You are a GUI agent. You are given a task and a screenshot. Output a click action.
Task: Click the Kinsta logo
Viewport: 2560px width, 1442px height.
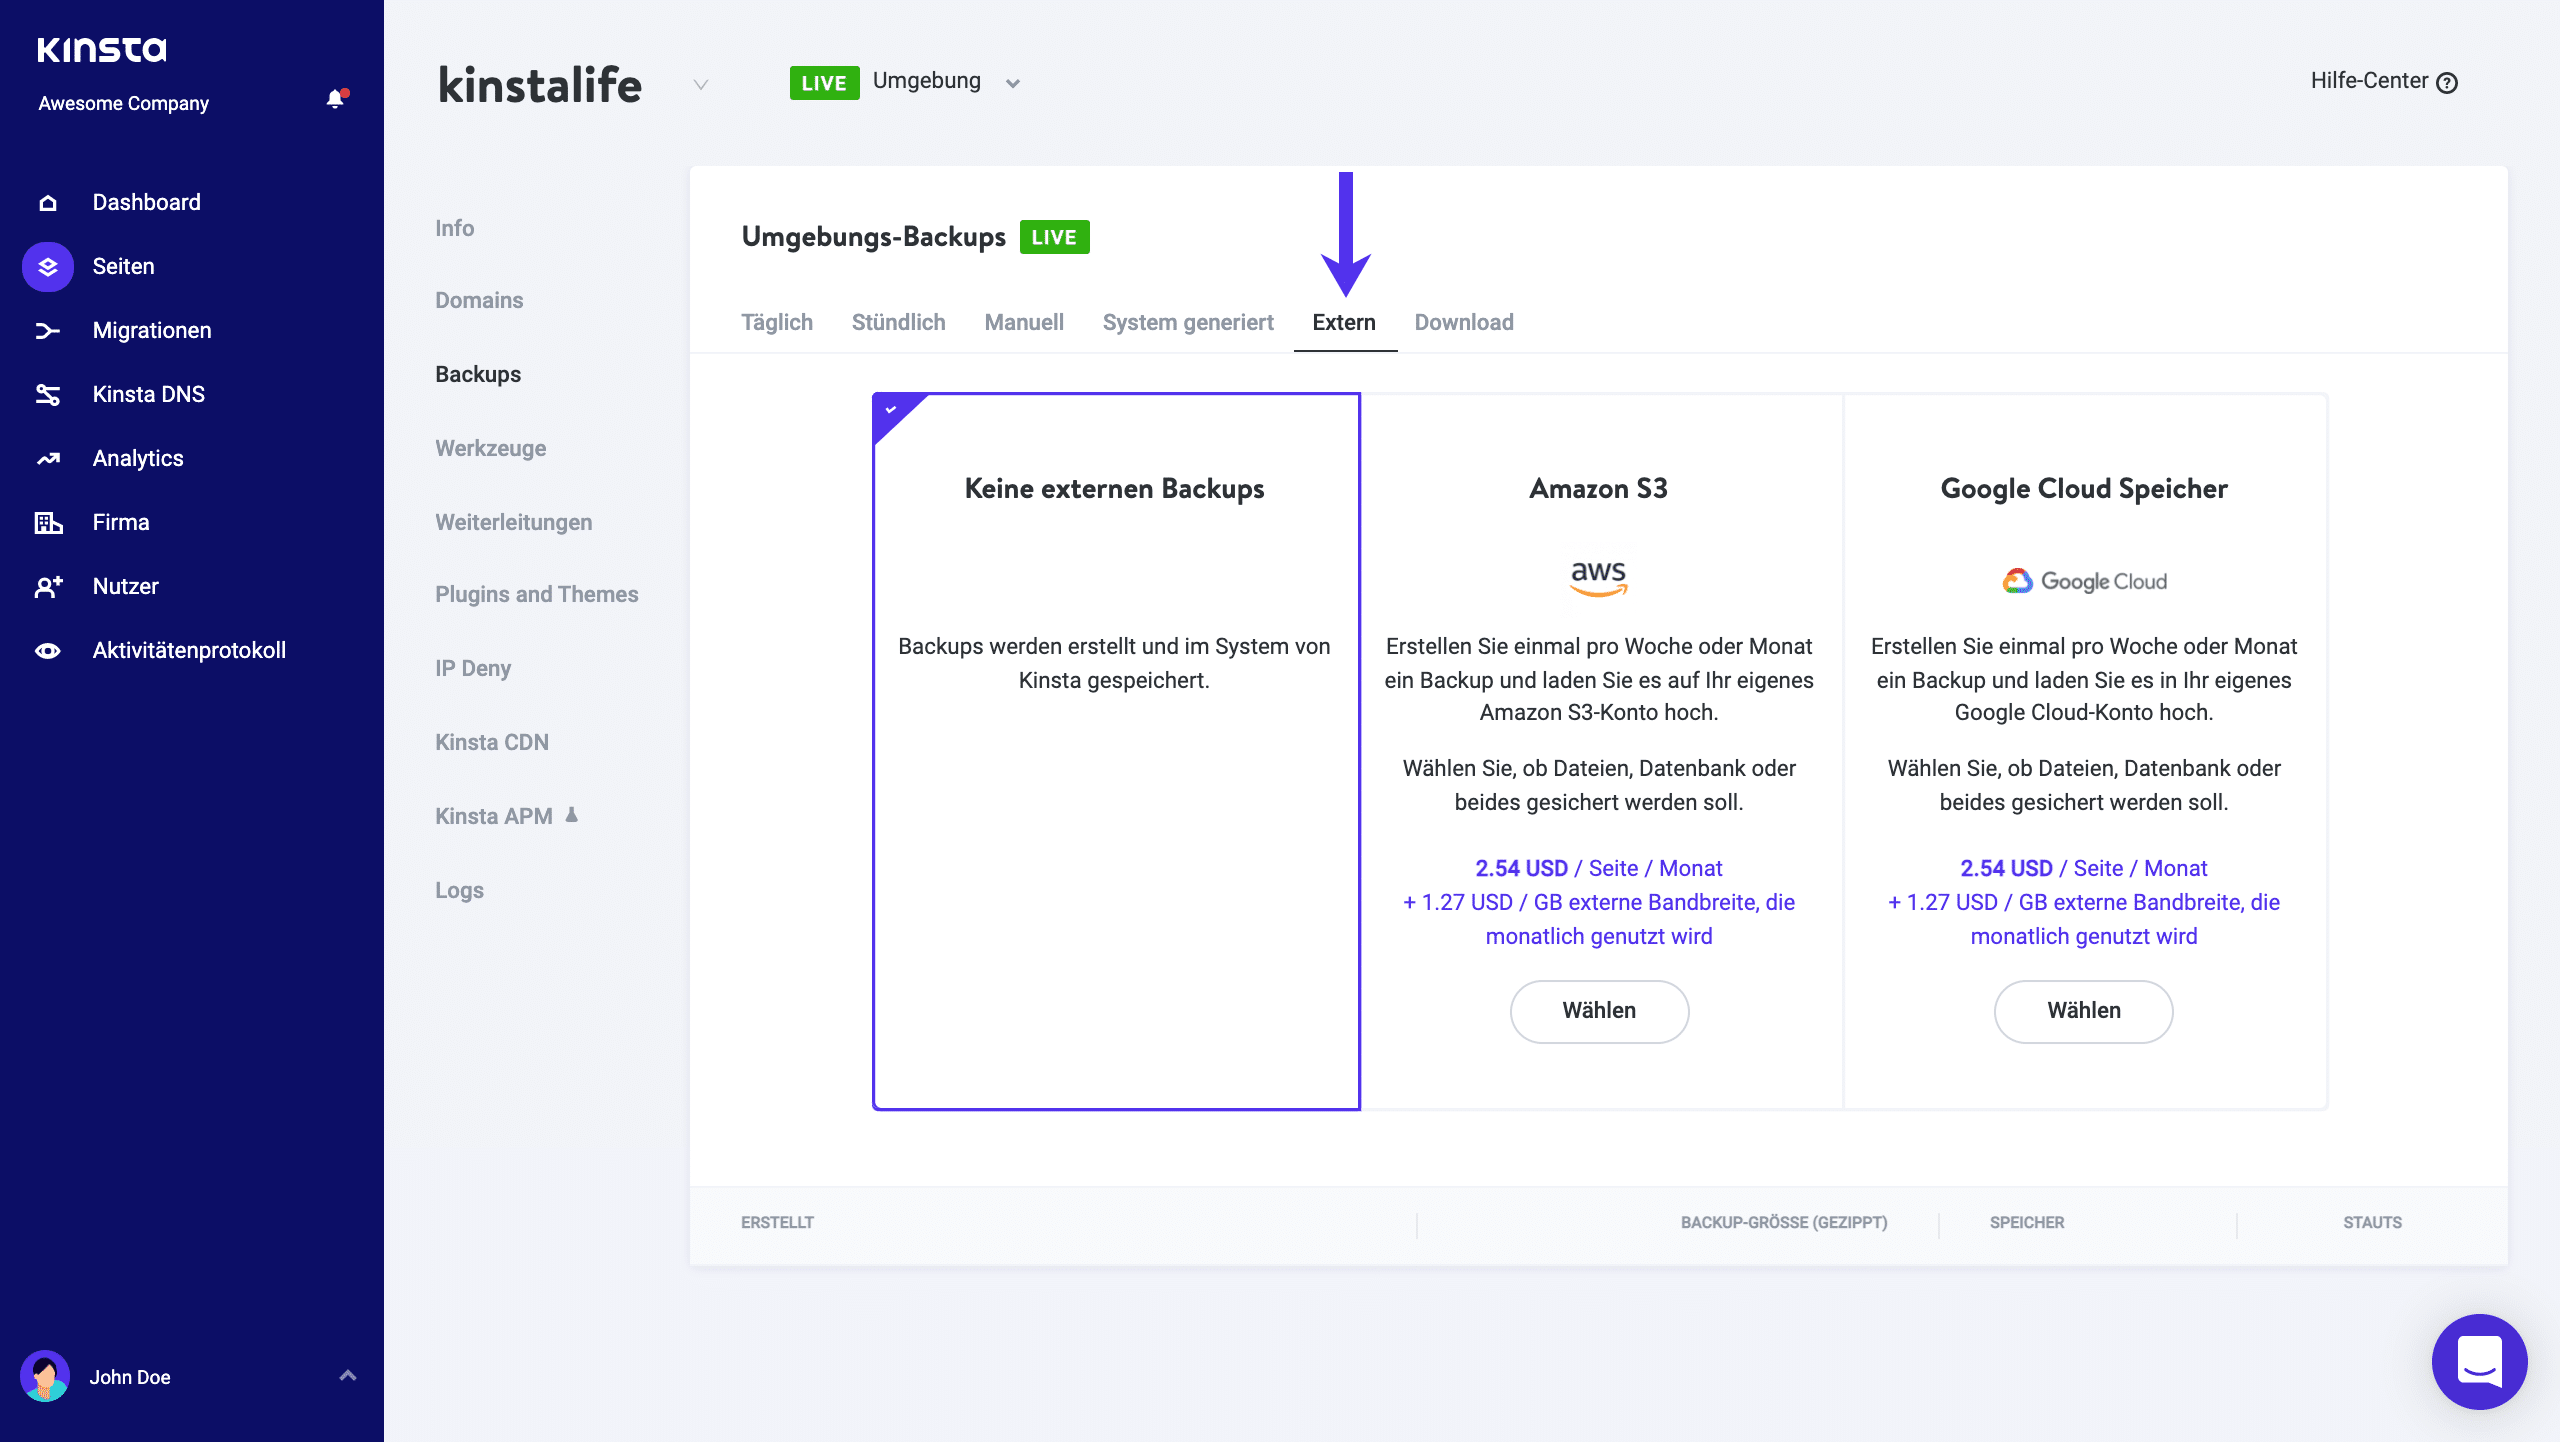[101, 48]
